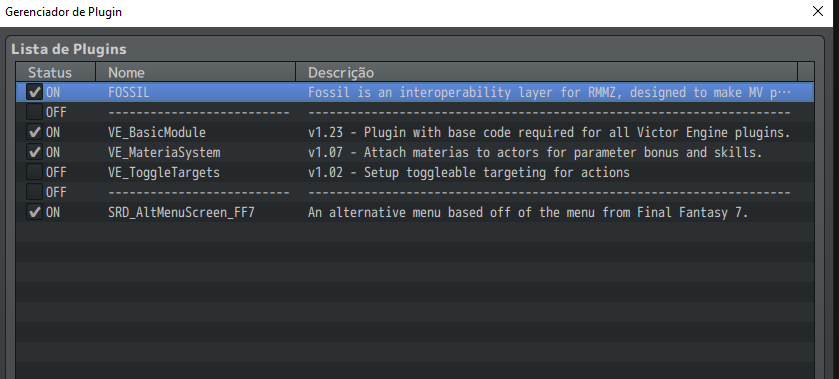Click the v1.23 Victor Engine base code description
This screenshot has height=379, width=839.
click(x=549, y=133)
